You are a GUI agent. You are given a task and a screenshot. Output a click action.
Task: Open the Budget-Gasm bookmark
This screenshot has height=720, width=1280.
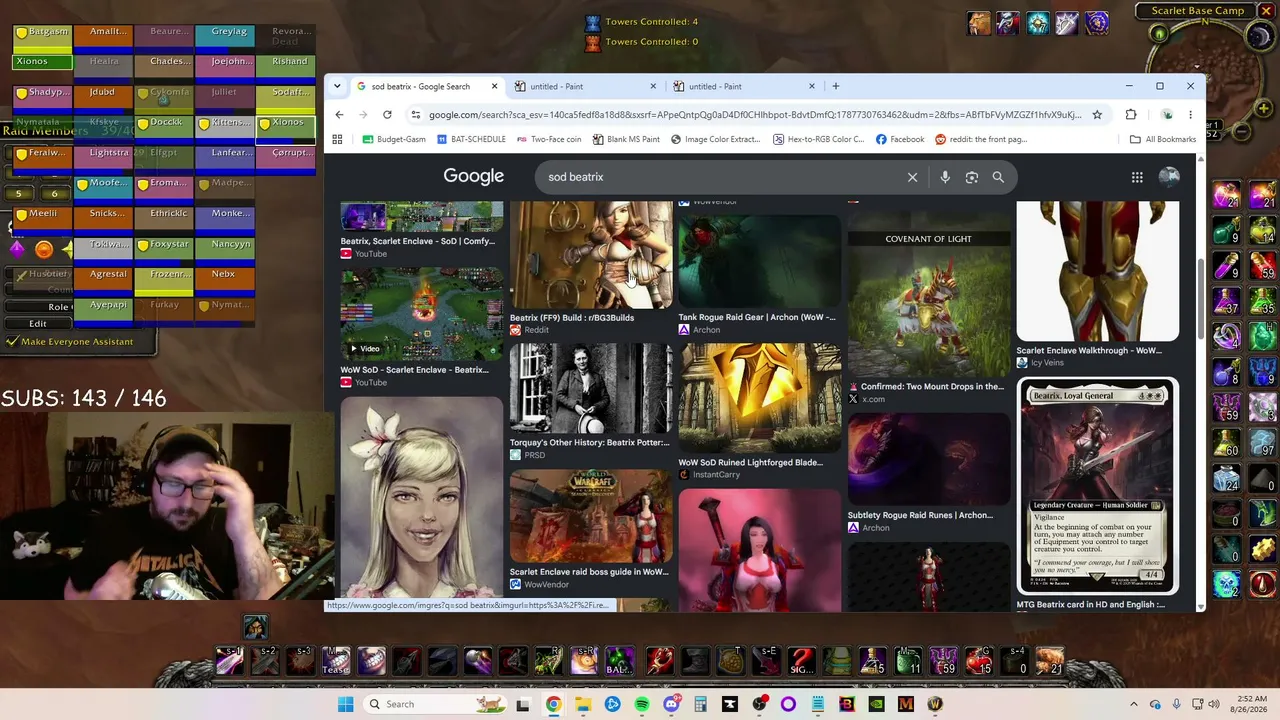[x=395, y=139]
